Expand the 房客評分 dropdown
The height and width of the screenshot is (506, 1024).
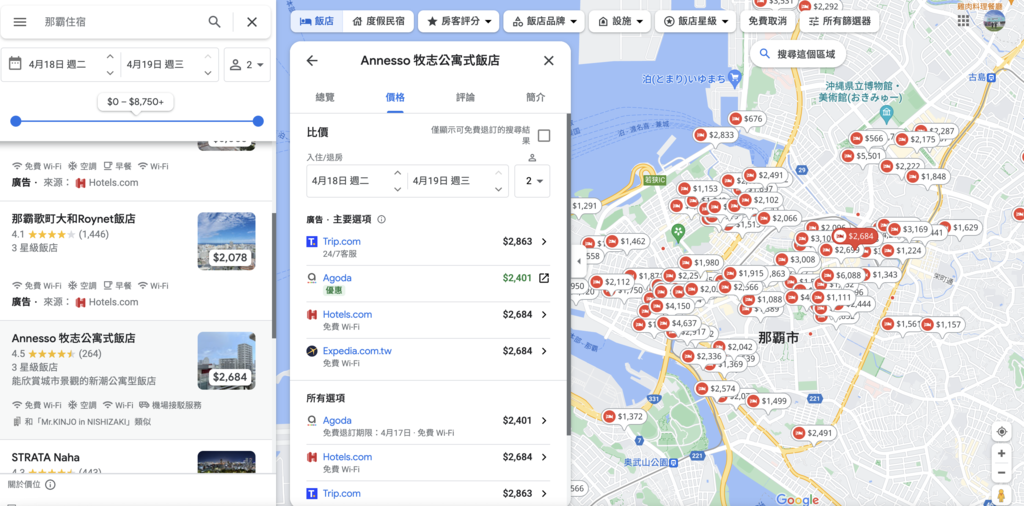[x=458, y=21]
